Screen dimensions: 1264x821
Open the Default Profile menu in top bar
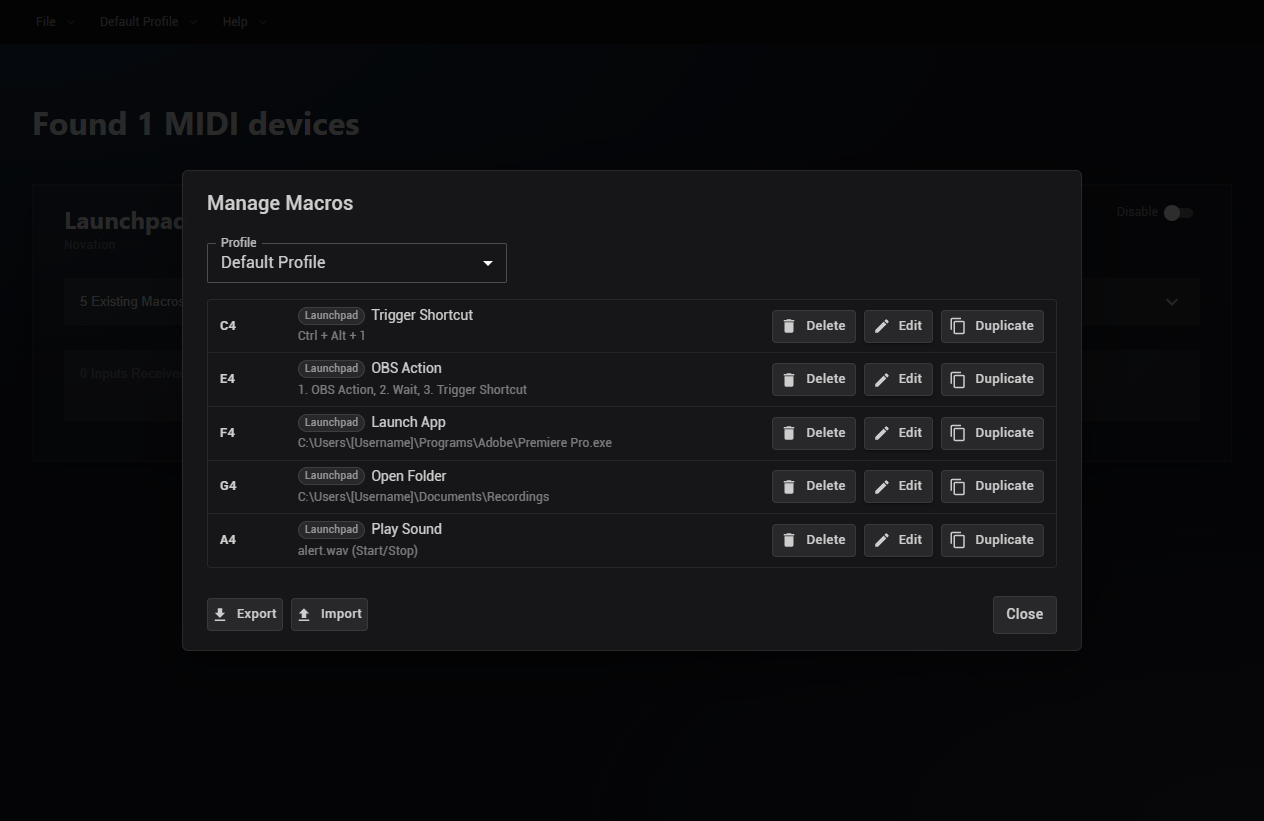click(x=148, y=22)
